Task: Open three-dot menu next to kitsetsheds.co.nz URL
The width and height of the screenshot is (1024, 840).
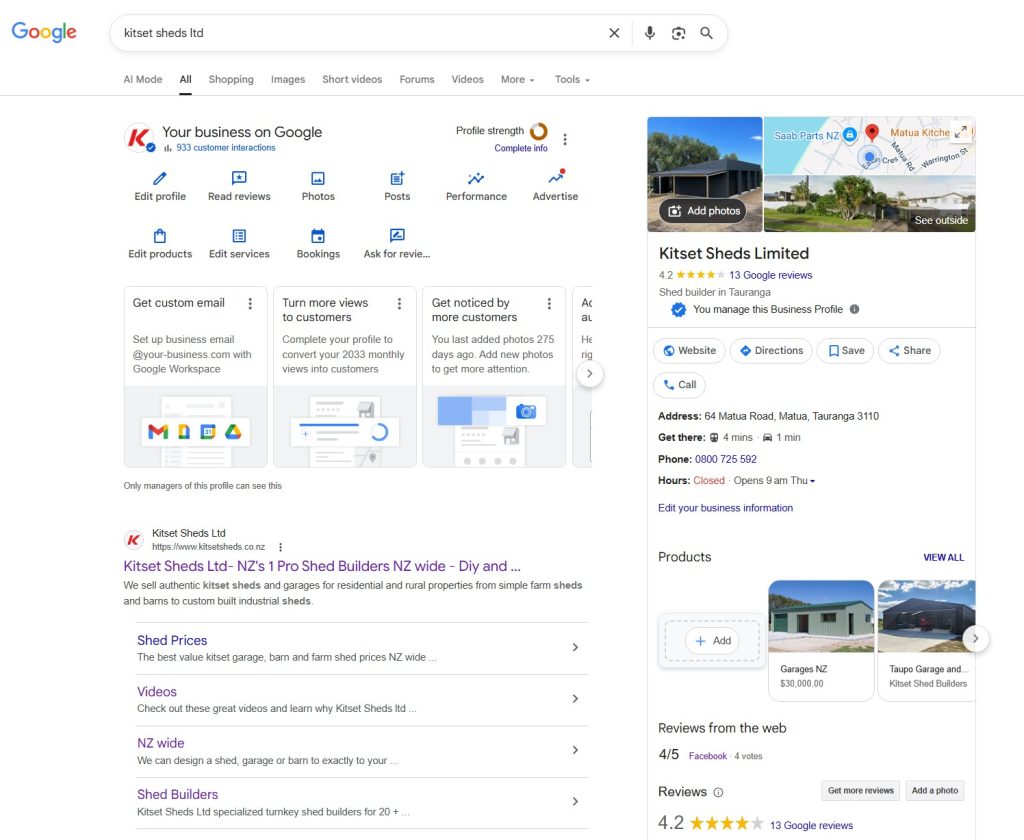Action: (x=280, y=547)
